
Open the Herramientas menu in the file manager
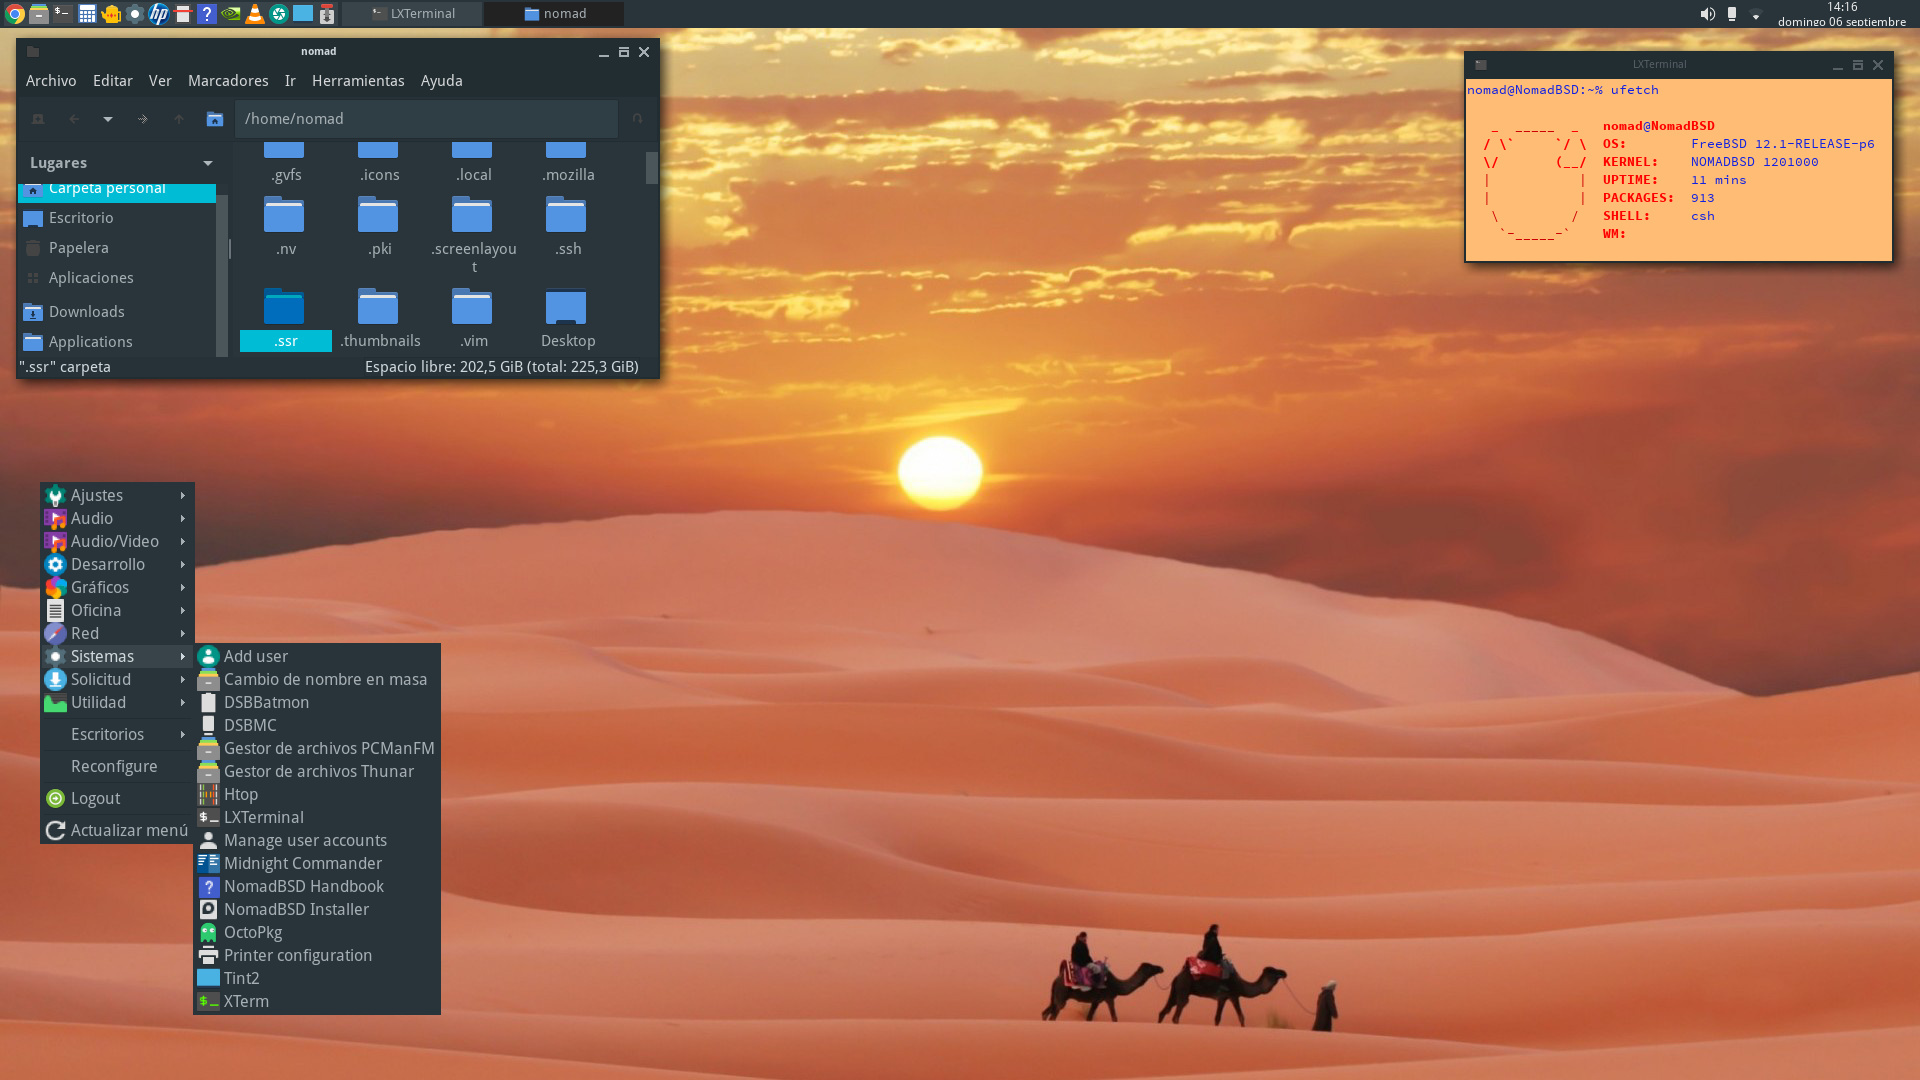coord(358,81)
